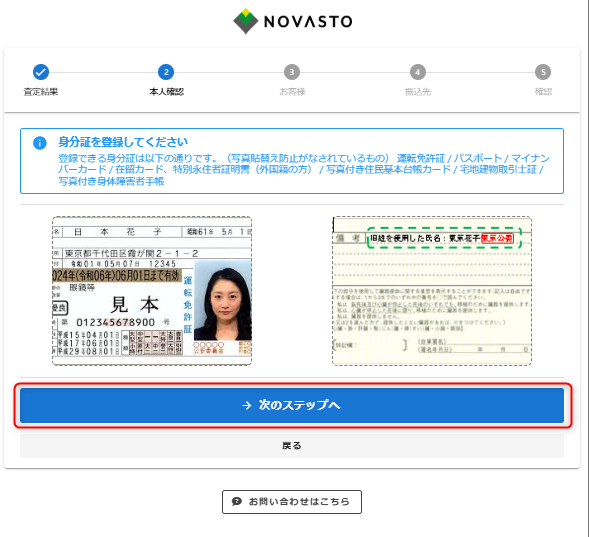Click the arrow icon on next-step button
Screen dimensions: 589x537
coord(247,405)
